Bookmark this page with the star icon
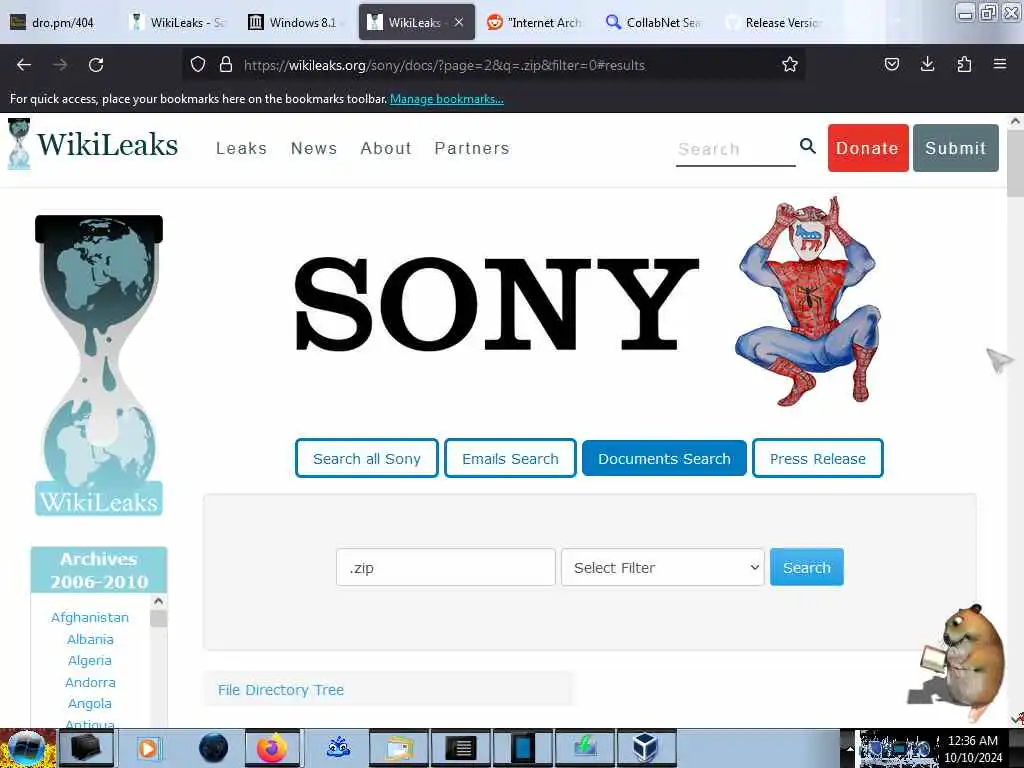Viewport: 1024px width, 768px height. point(790,65)
